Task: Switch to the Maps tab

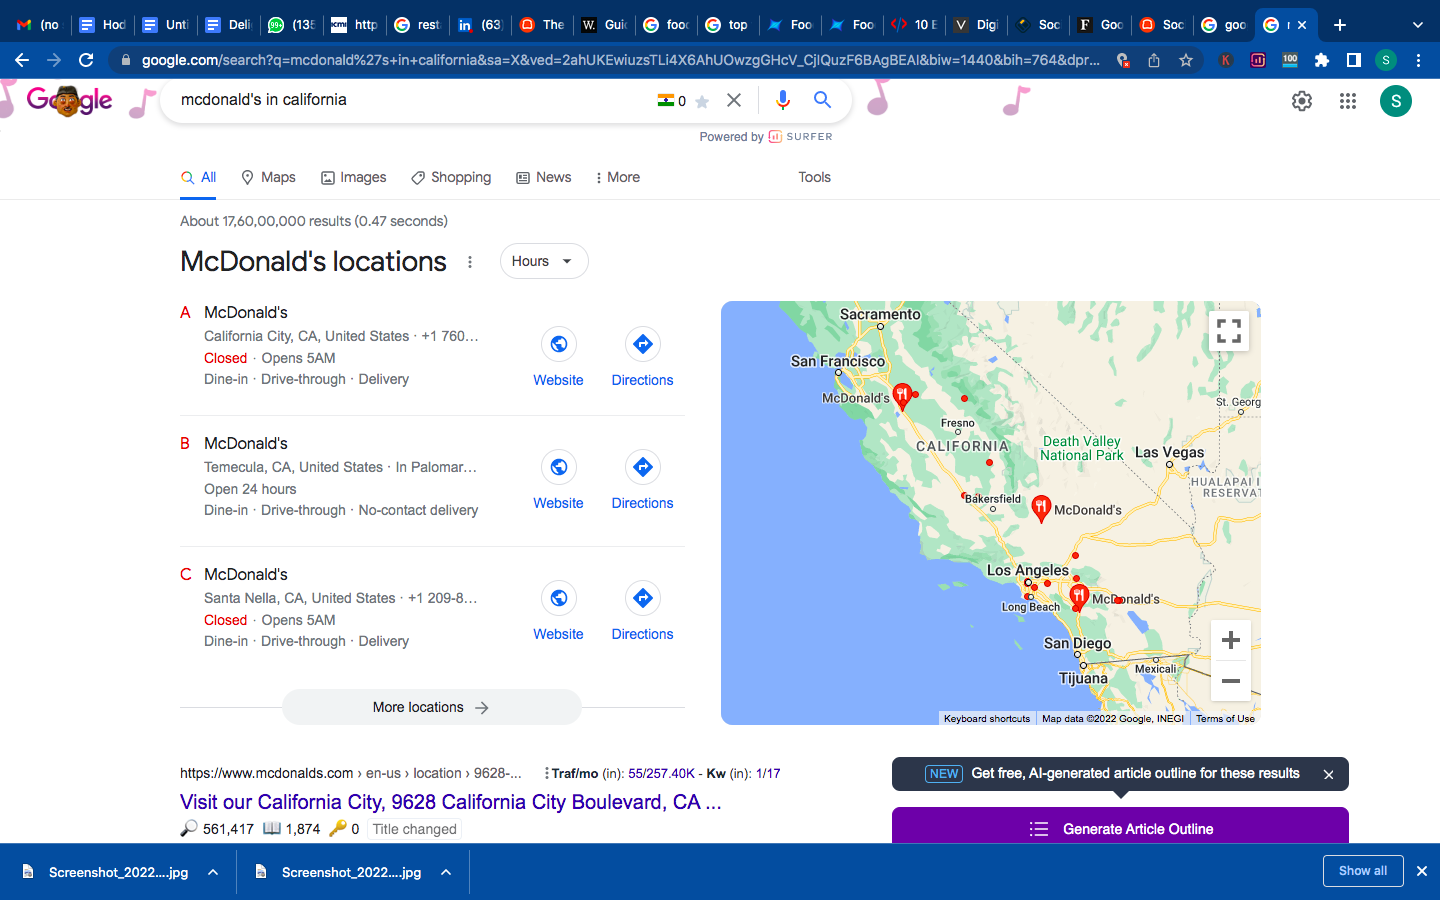Action: (x=268, y=177)
